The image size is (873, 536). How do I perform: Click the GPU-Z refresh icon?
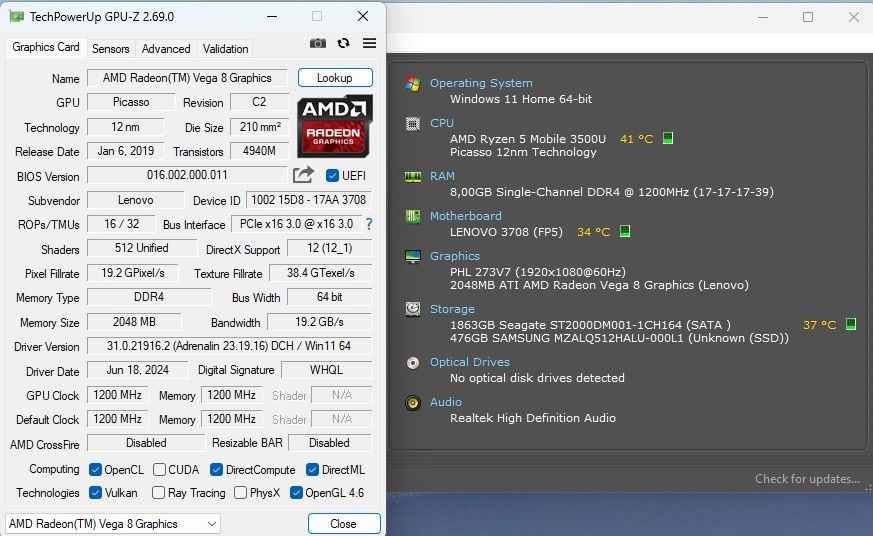click(x=344, y=43)
